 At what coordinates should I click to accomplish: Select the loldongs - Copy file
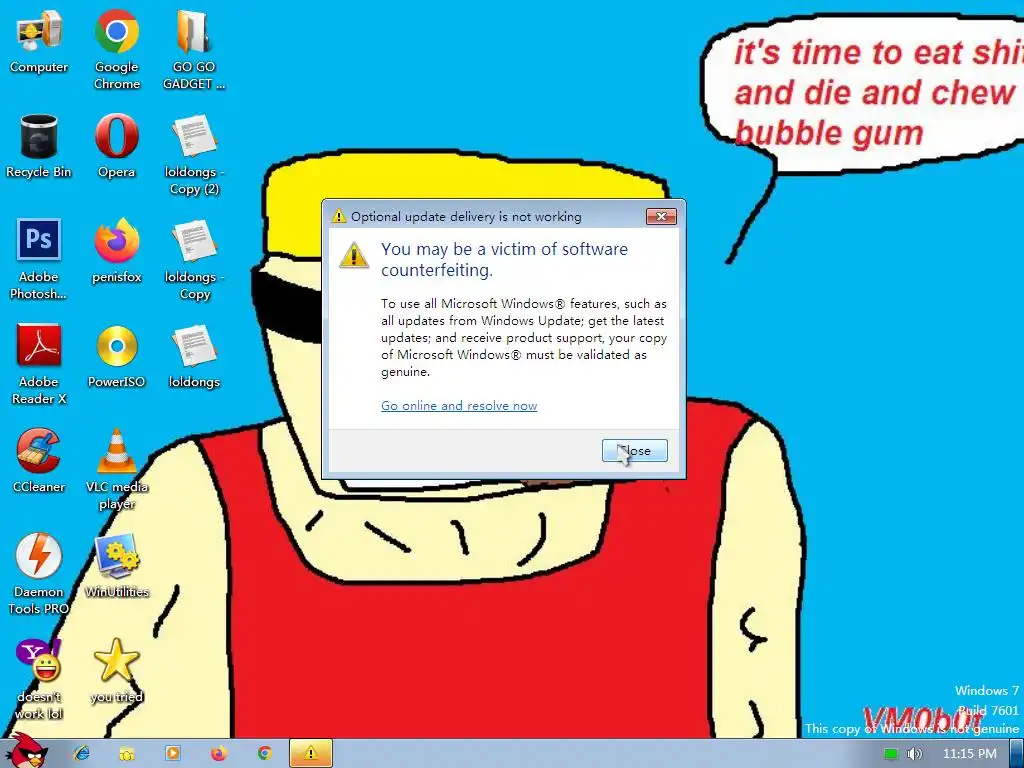click(194, 259)
